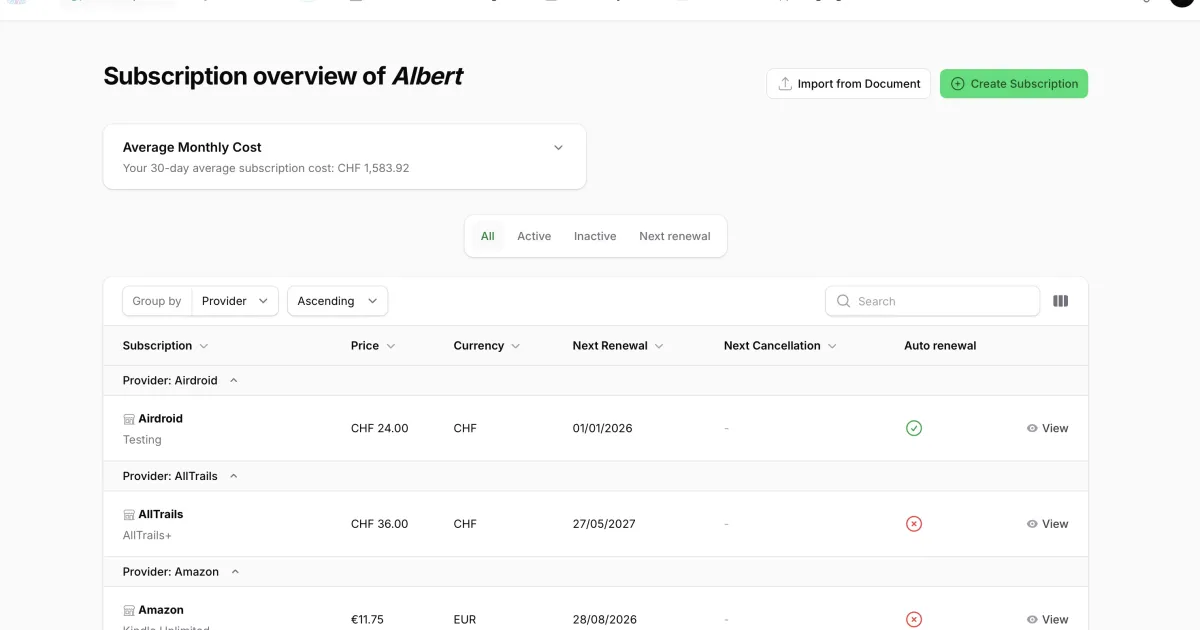View the Airdroid subscription details
Screen dimensions: 1200x630
pyautogui.click(x=1047, y=428)
